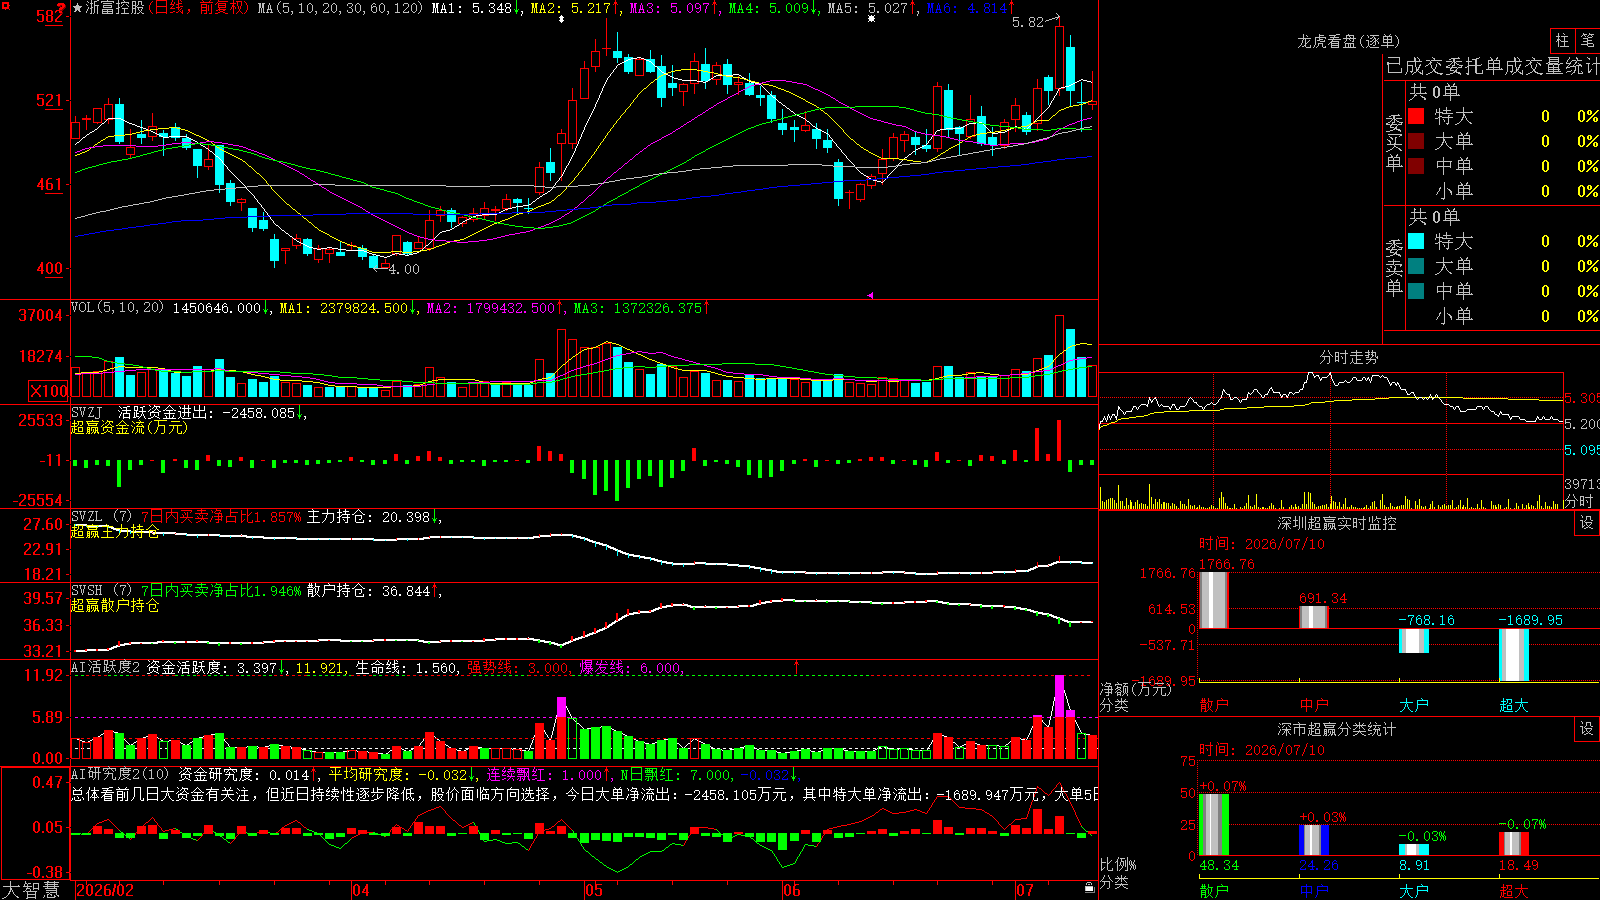Click the AI活跃度2 indicator label
Viewport: 1600px width, 900px height.
coord(106,668)
